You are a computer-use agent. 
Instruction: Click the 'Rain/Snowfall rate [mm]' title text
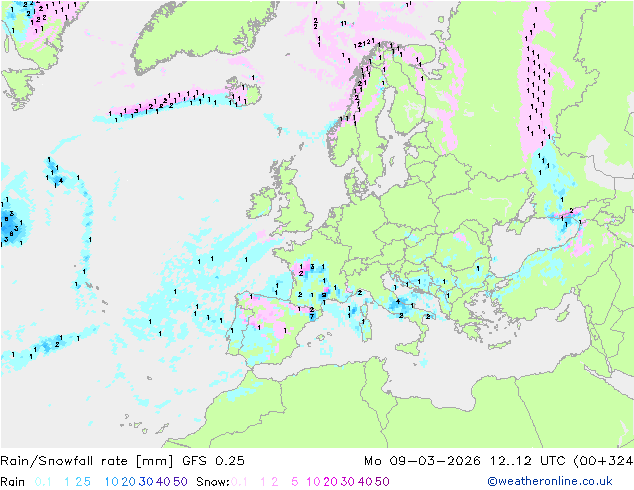tap(87, 461)
